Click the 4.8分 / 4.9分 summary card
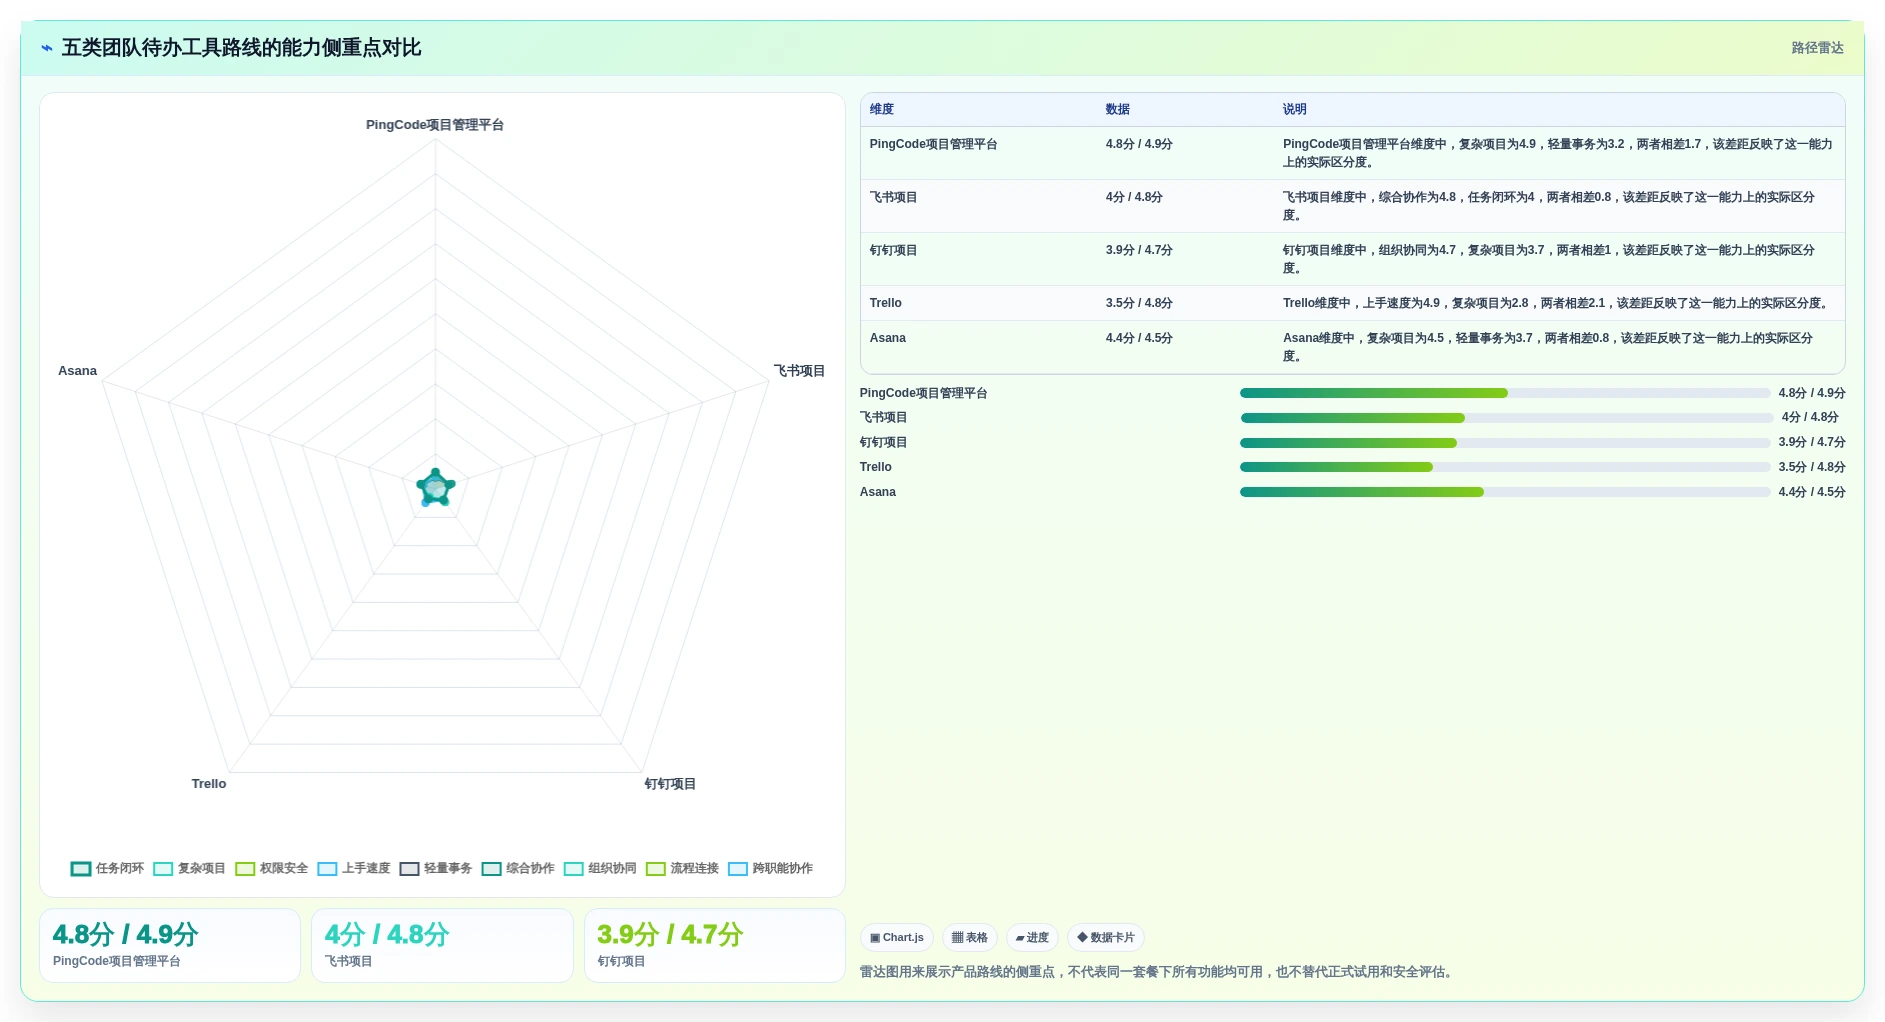The width and height of the screenshot is (1885, 1022). pyautogui.click(x=170, y=945)
